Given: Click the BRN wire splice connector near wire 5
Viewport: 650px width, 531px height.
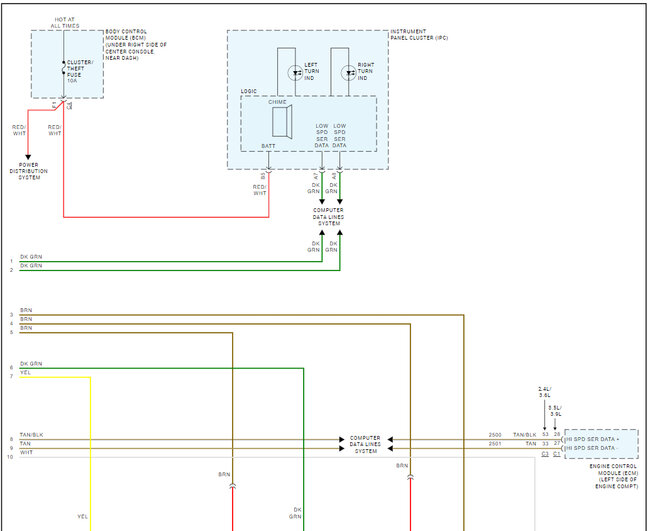Looking at the screenshot, I should tap(233, 486).
